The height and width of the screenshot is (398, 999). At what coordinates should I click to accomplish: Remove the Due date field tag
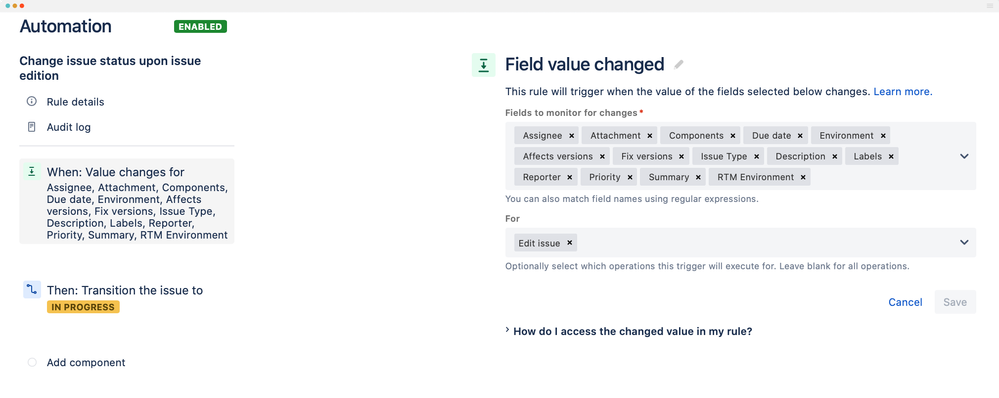point(800,136)
